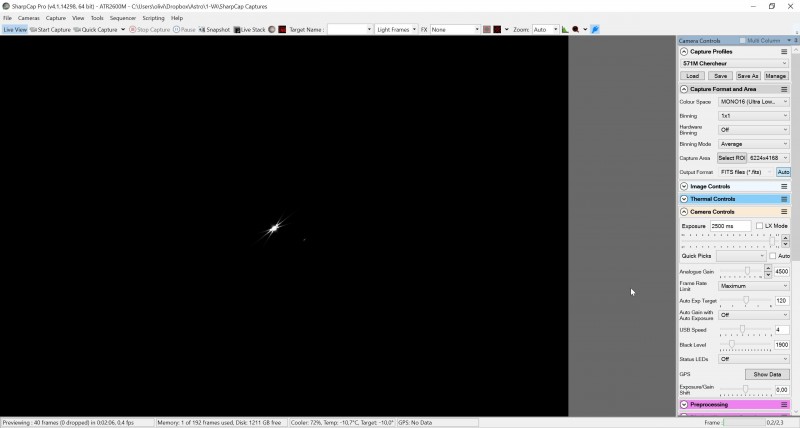Collapse the Capture Profiles section
This screenshot has height=428, width=800.
pos(684,52)
